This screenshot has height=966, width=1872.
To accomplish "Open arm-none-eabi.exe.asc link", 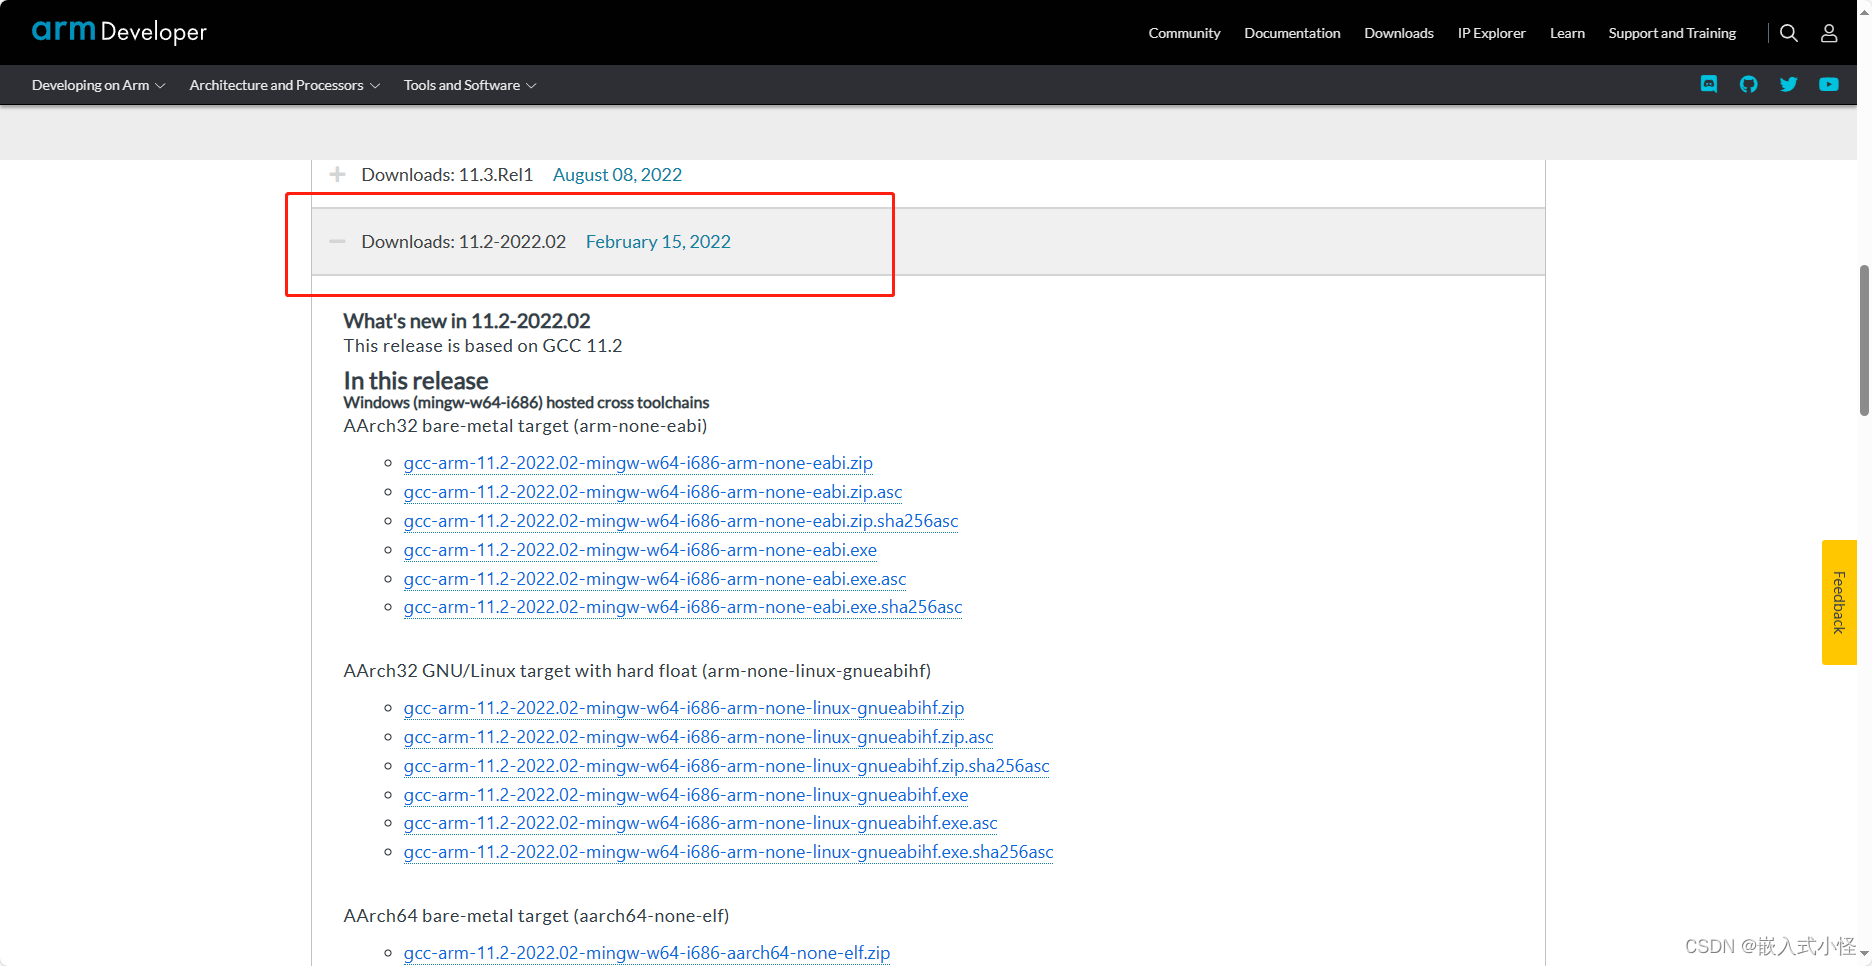I will tap(655, 579).
